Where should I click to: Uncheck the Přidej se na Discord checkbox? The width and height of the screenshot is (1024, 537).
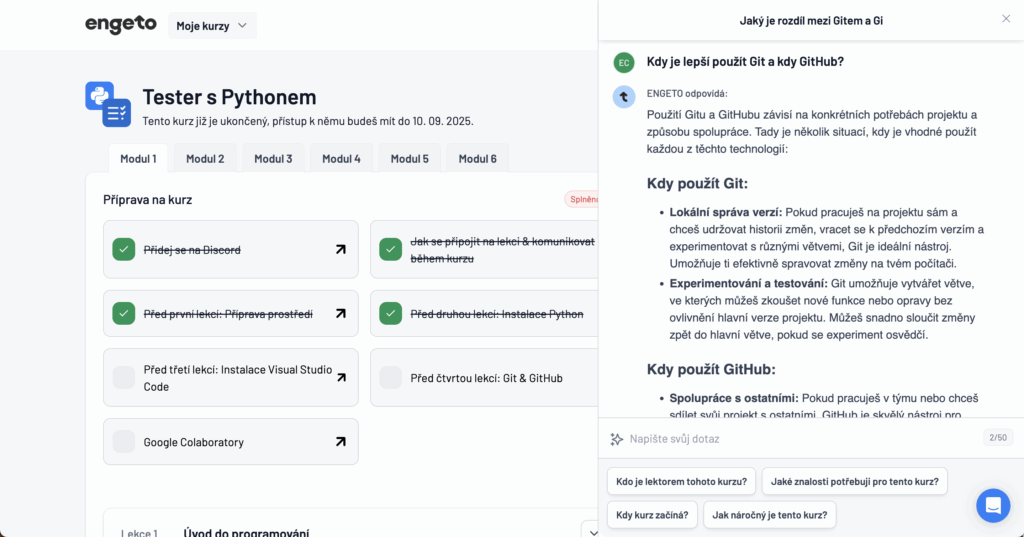124,249
